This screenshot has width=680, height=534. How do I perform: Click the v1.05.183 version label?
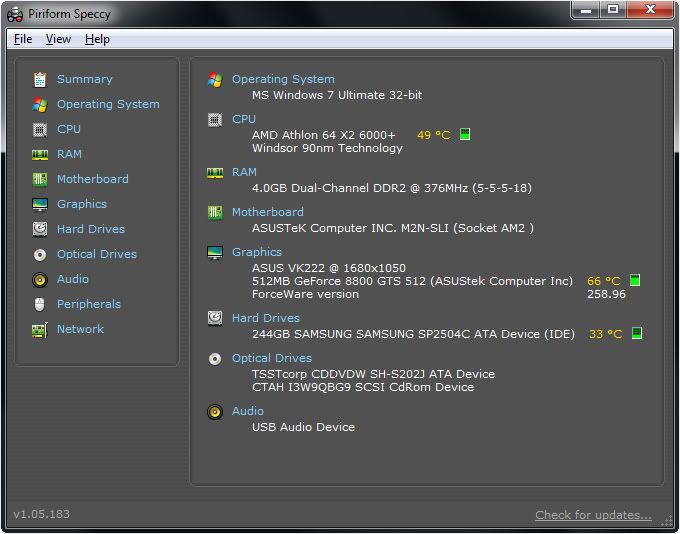[41, 514]
